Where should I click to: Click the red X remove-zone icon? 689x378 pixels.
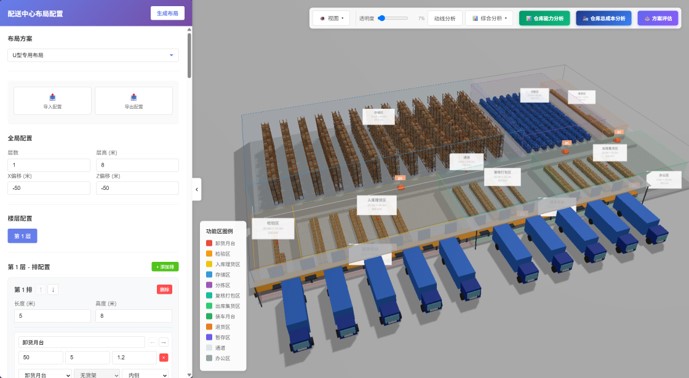click(x=163, y=358)
